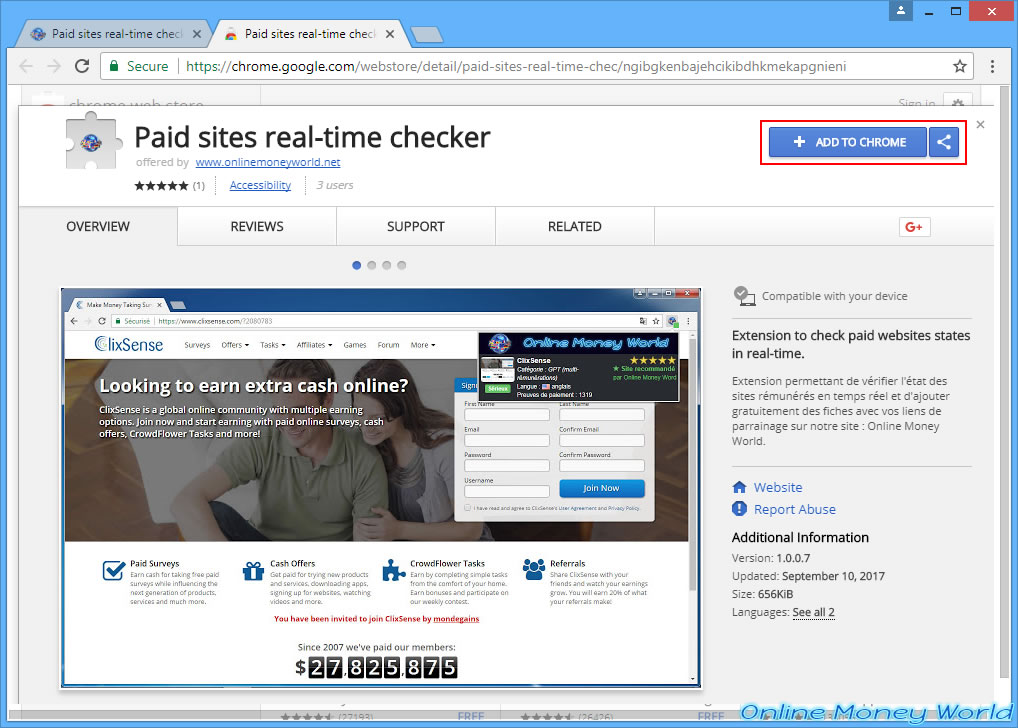Click the Compatible with your device text
The image size is (1018, 728).
pos(834,296)
